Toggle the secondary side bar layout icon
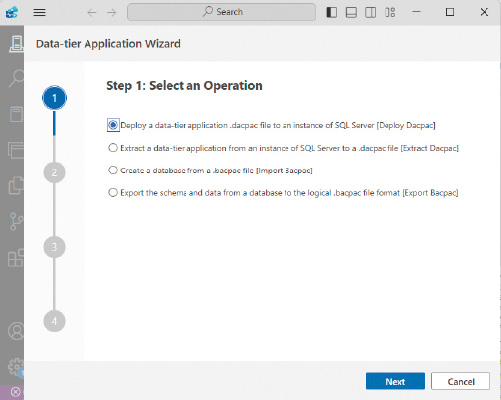 [370, 12]
